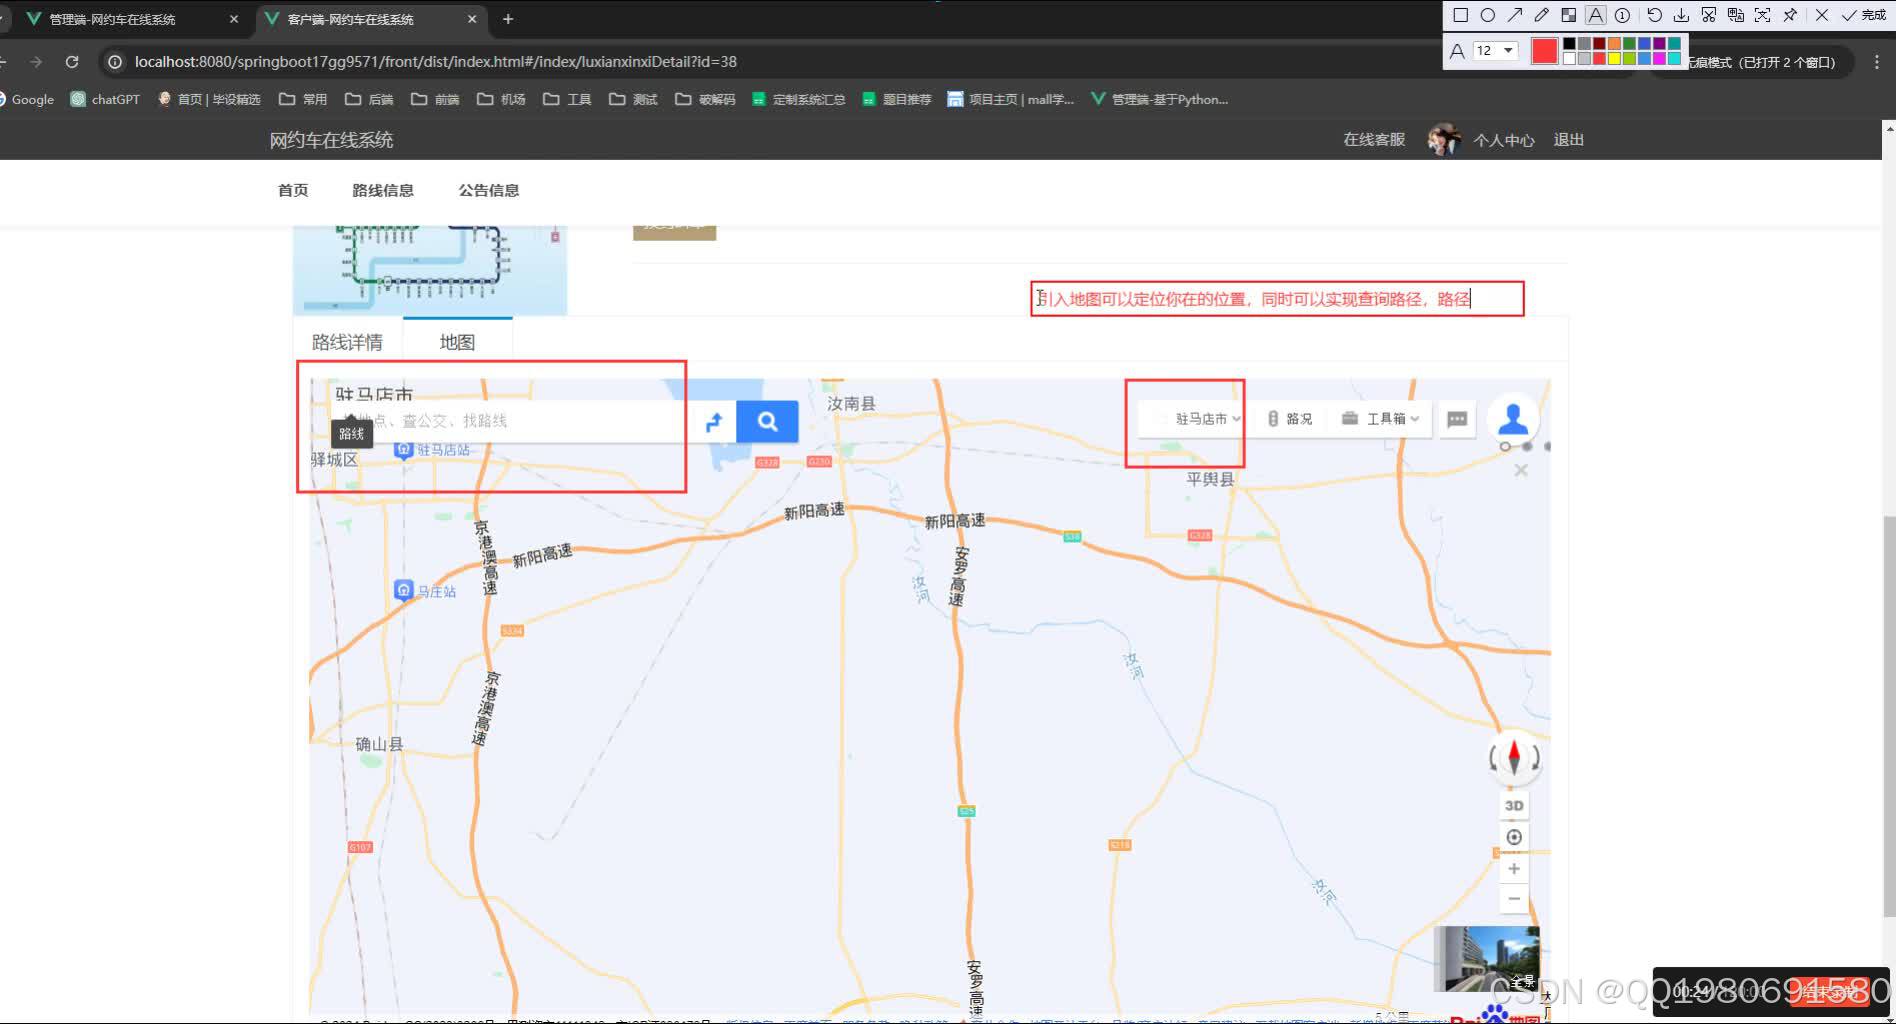This screenshot has width=1896, height=1024.
Task: Click 退出 to log out
Action: point(1568,140)
